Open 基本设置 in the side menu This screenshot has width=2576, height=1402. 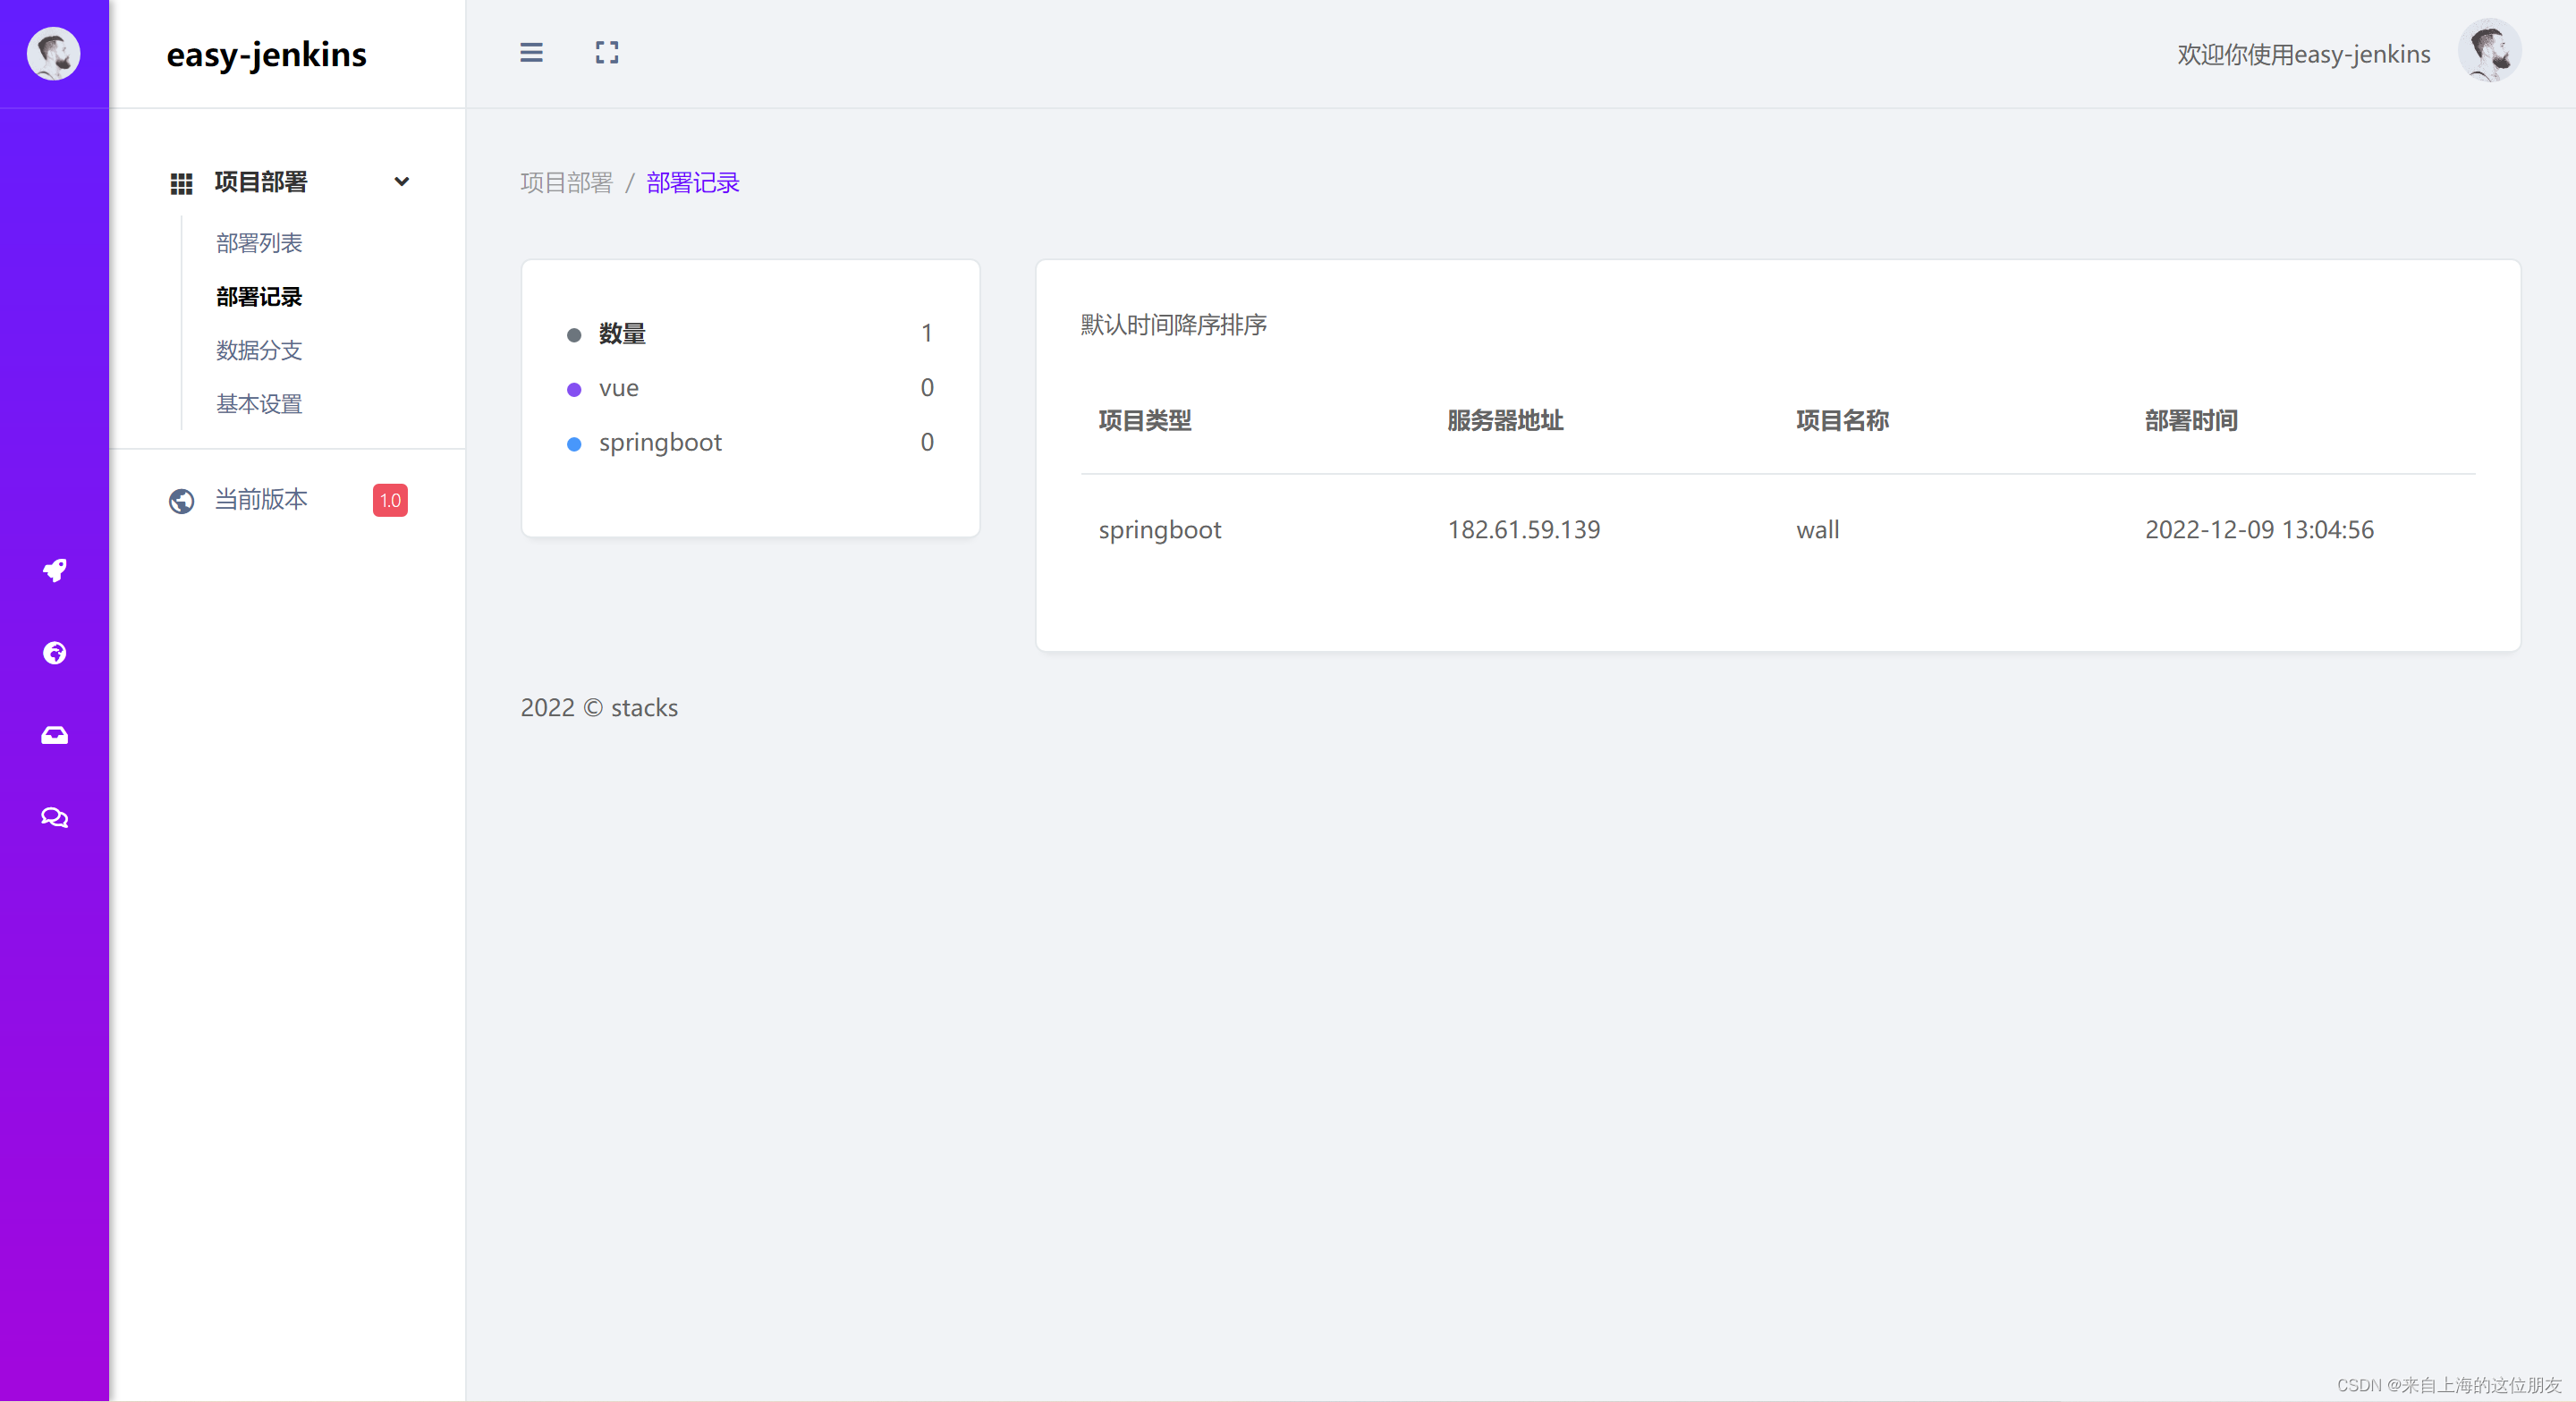pyautogui.click(x=259, y=404)
